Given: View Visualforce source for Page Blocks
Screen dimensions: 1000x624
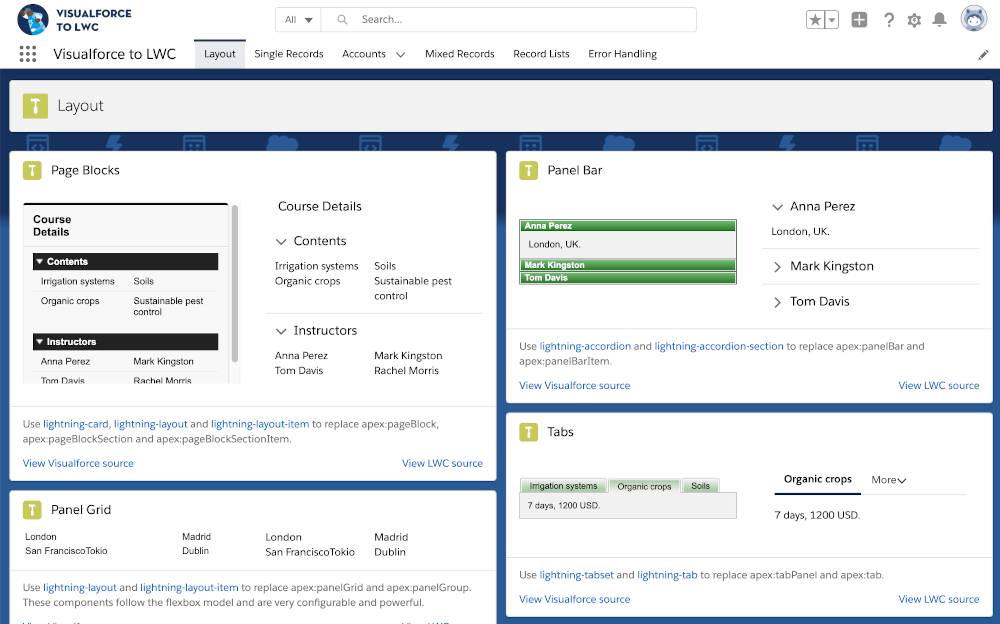Looking at the screenshot, I should tap(78, 463).
